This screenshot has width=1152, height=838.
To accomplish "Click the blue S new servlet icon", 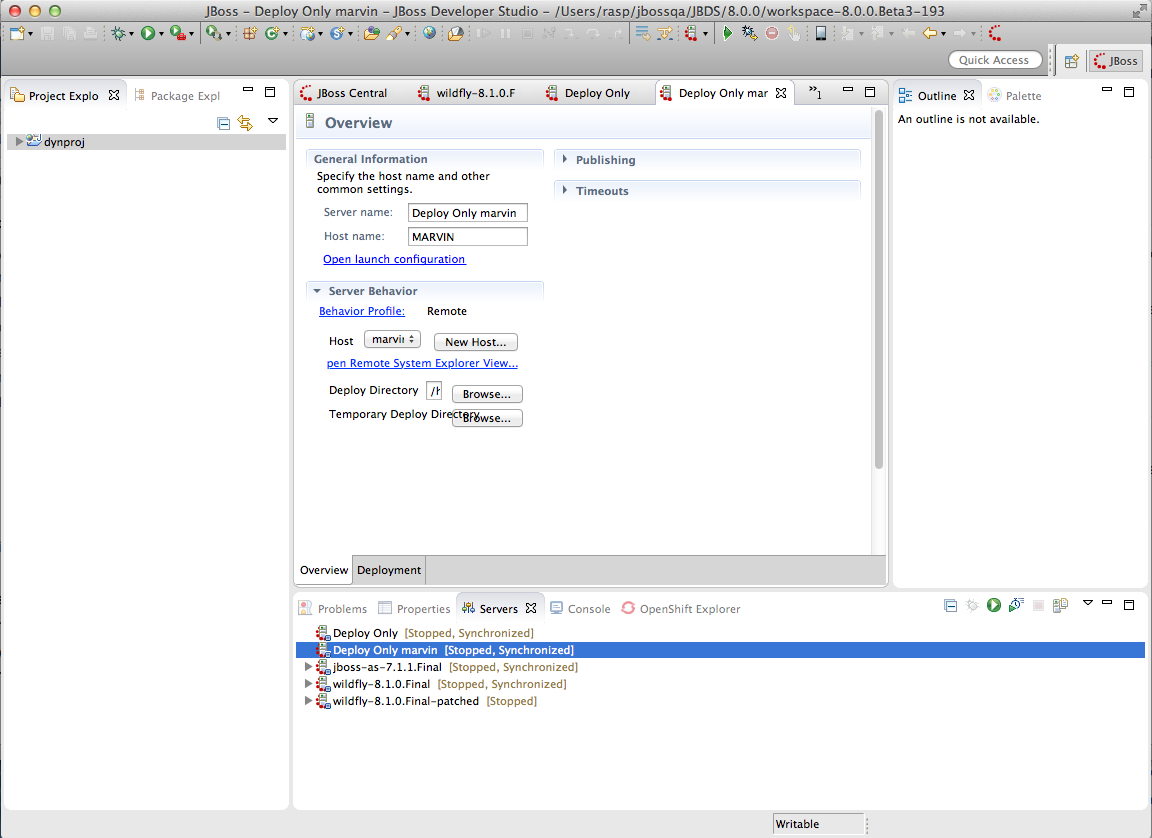I will click(x=337, y=33).
